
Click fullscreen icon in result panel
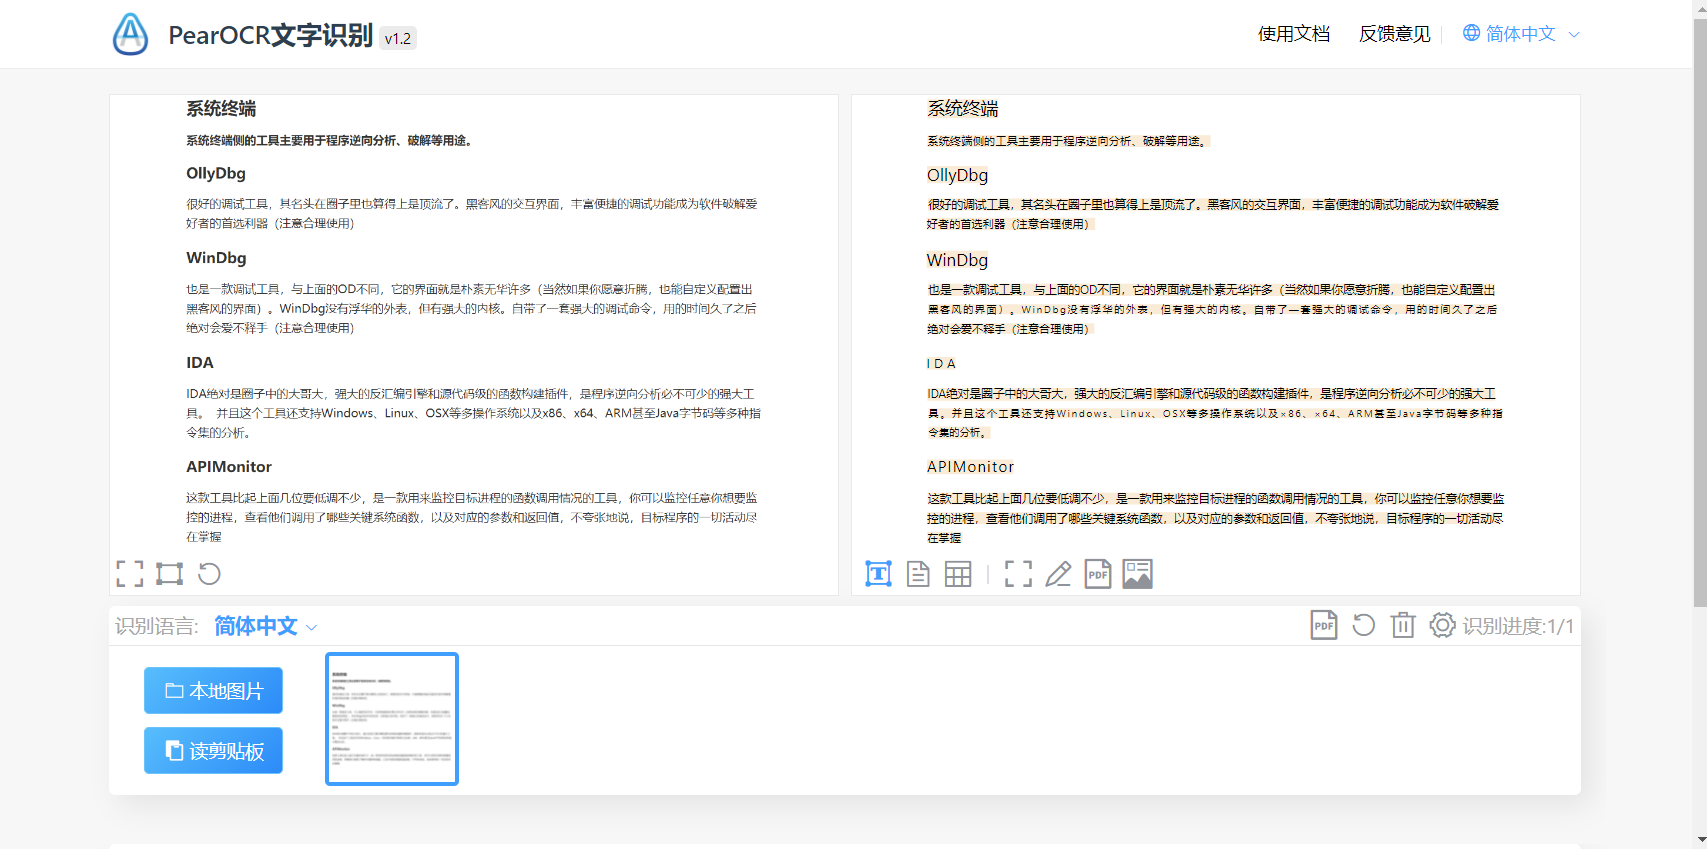[x=1018, y=574]
